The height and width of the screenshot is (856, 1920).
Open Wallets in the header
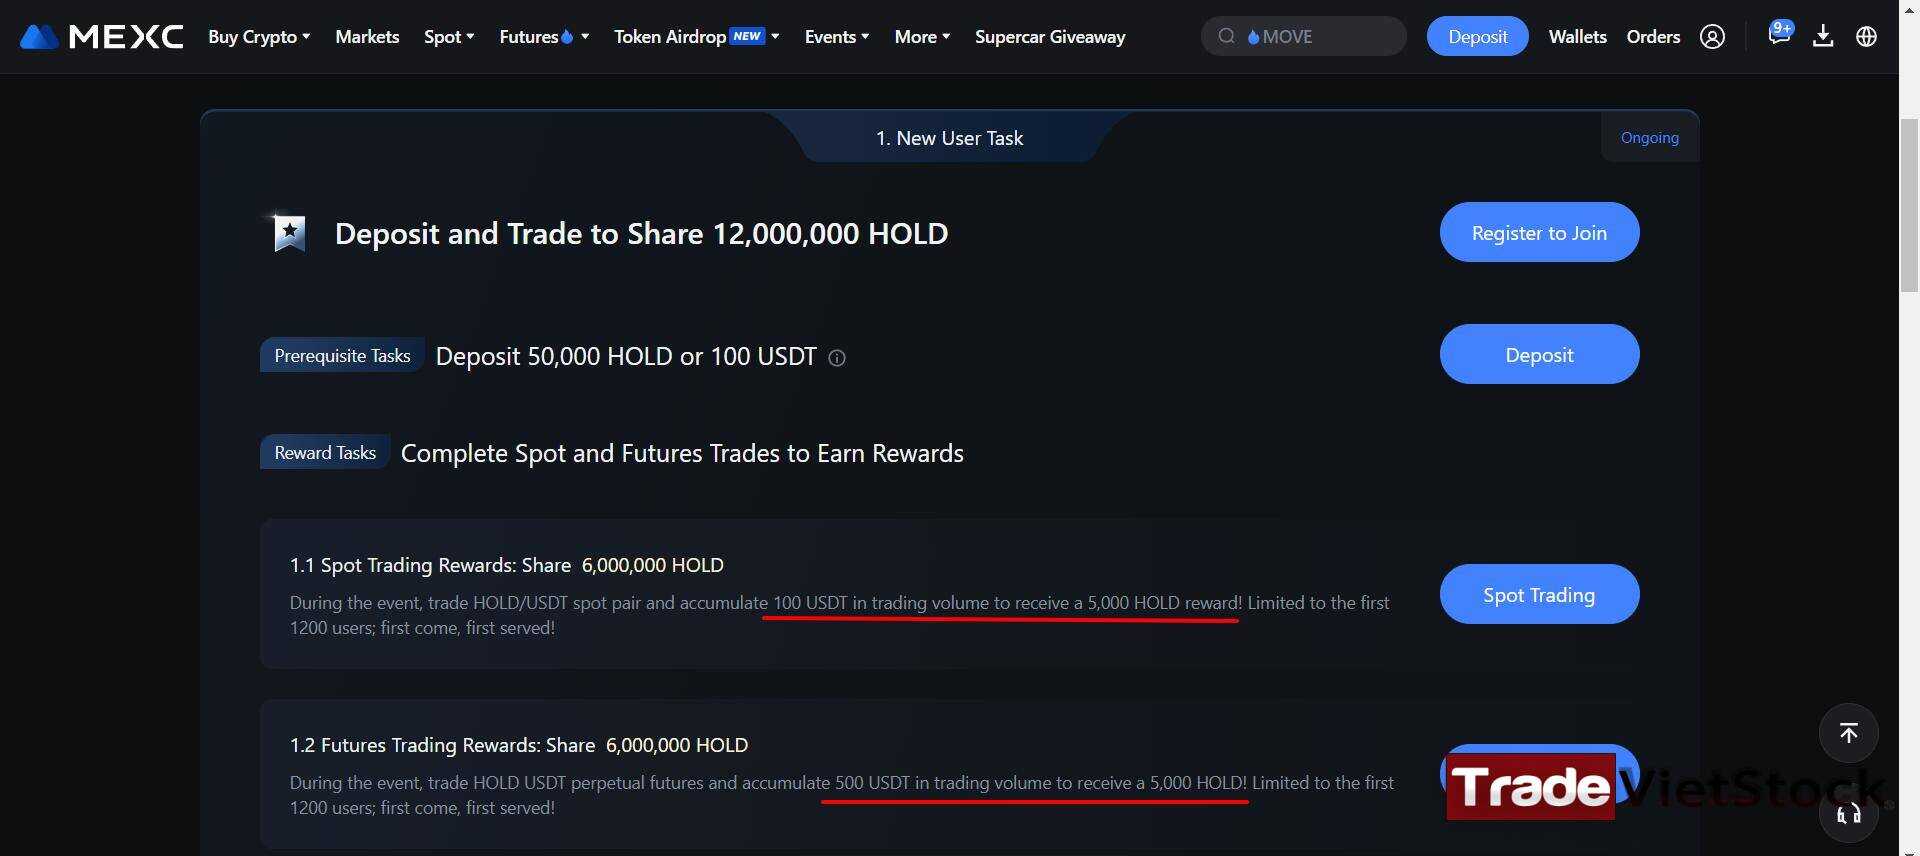pos(1577,37)
